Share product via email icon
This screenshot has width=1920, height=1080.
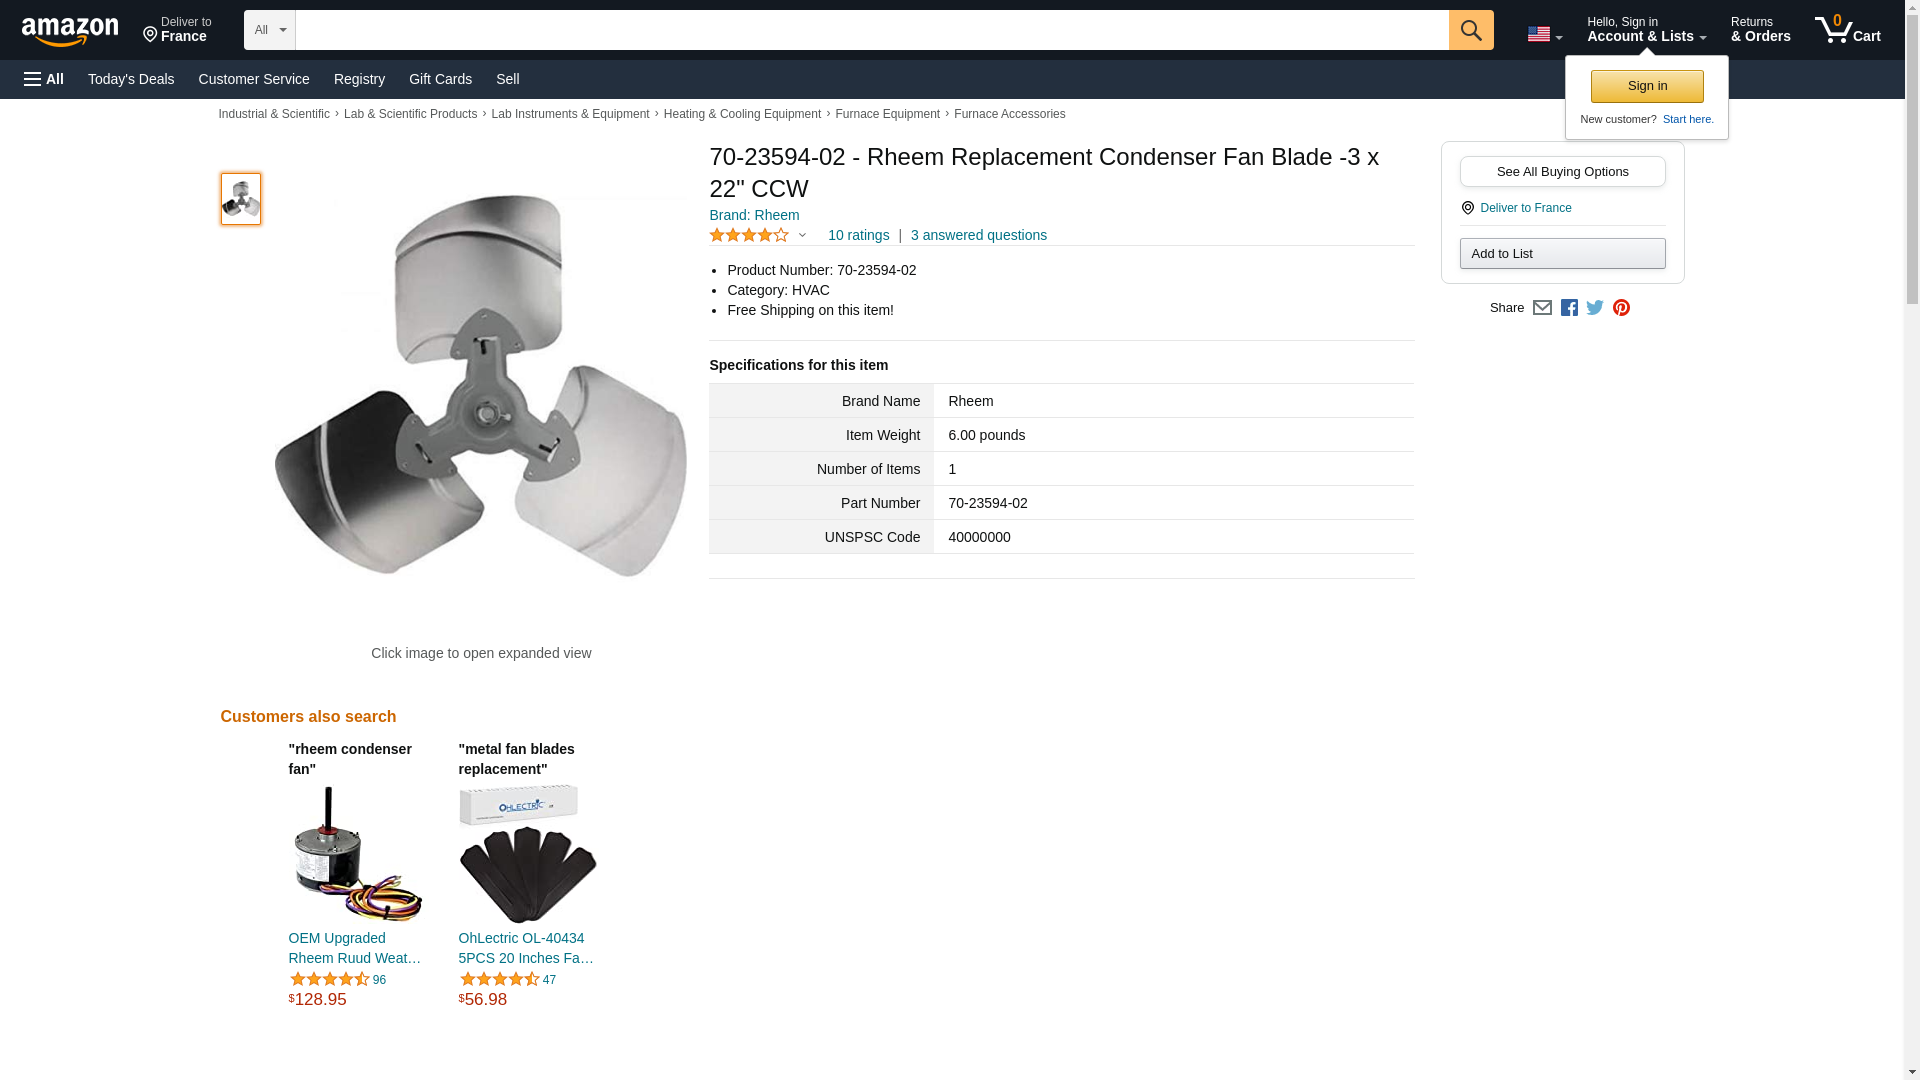pos(1542,308)
